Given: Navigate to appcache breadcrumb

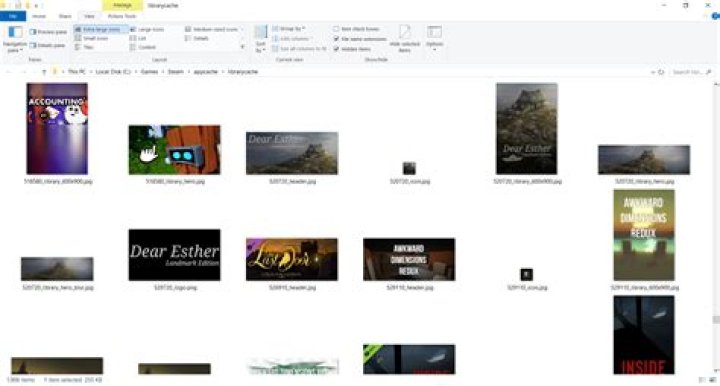Looking at the screenshot, I should [x=205, y=72].
